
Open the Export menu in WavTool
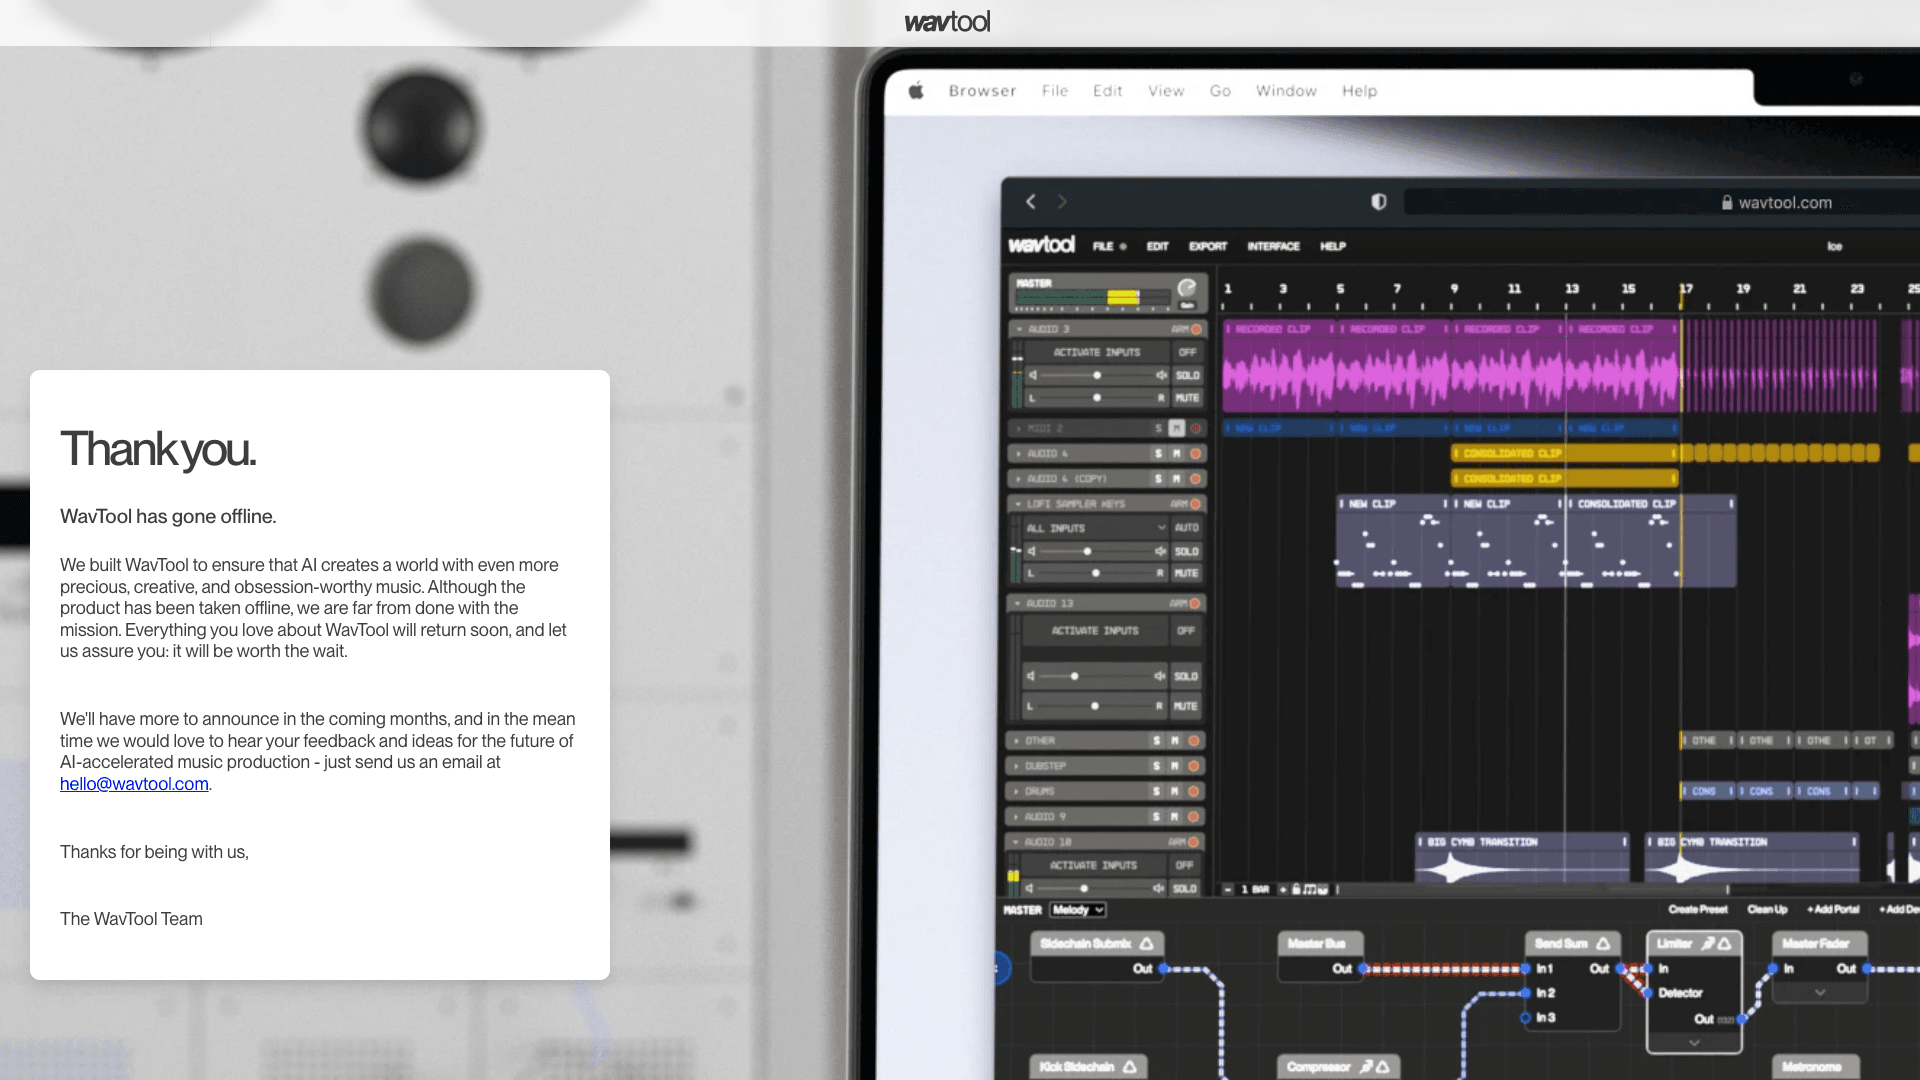(x=1207, y=246)
